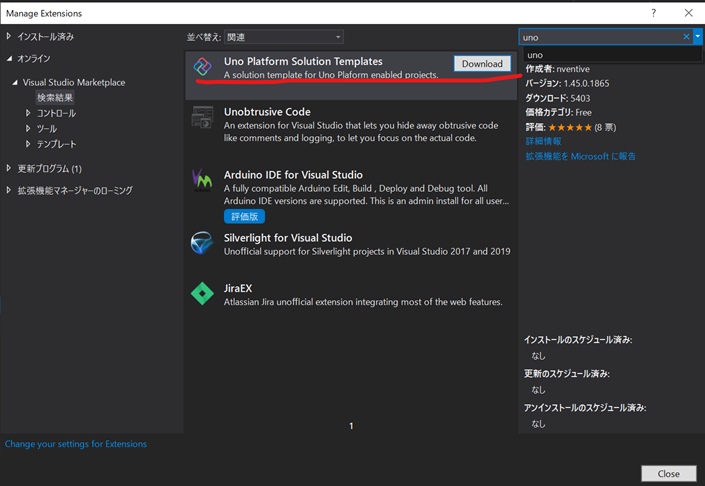Click the ダウンロード: 5403 count
The height and width of the screenshot is (486, 705).
pos(558,98)
